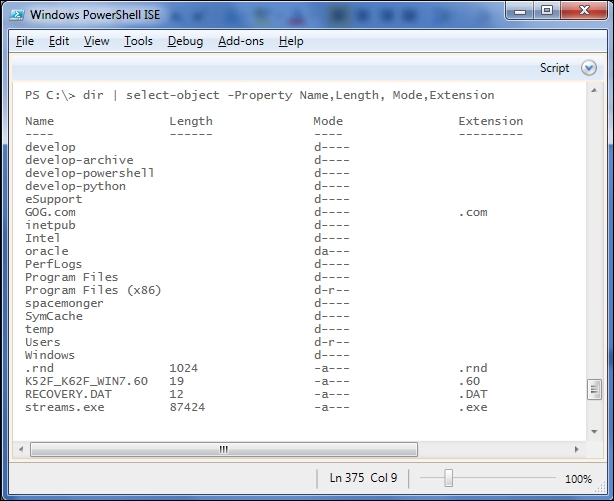Click the inetpub entry

click(x=50, y=225)
